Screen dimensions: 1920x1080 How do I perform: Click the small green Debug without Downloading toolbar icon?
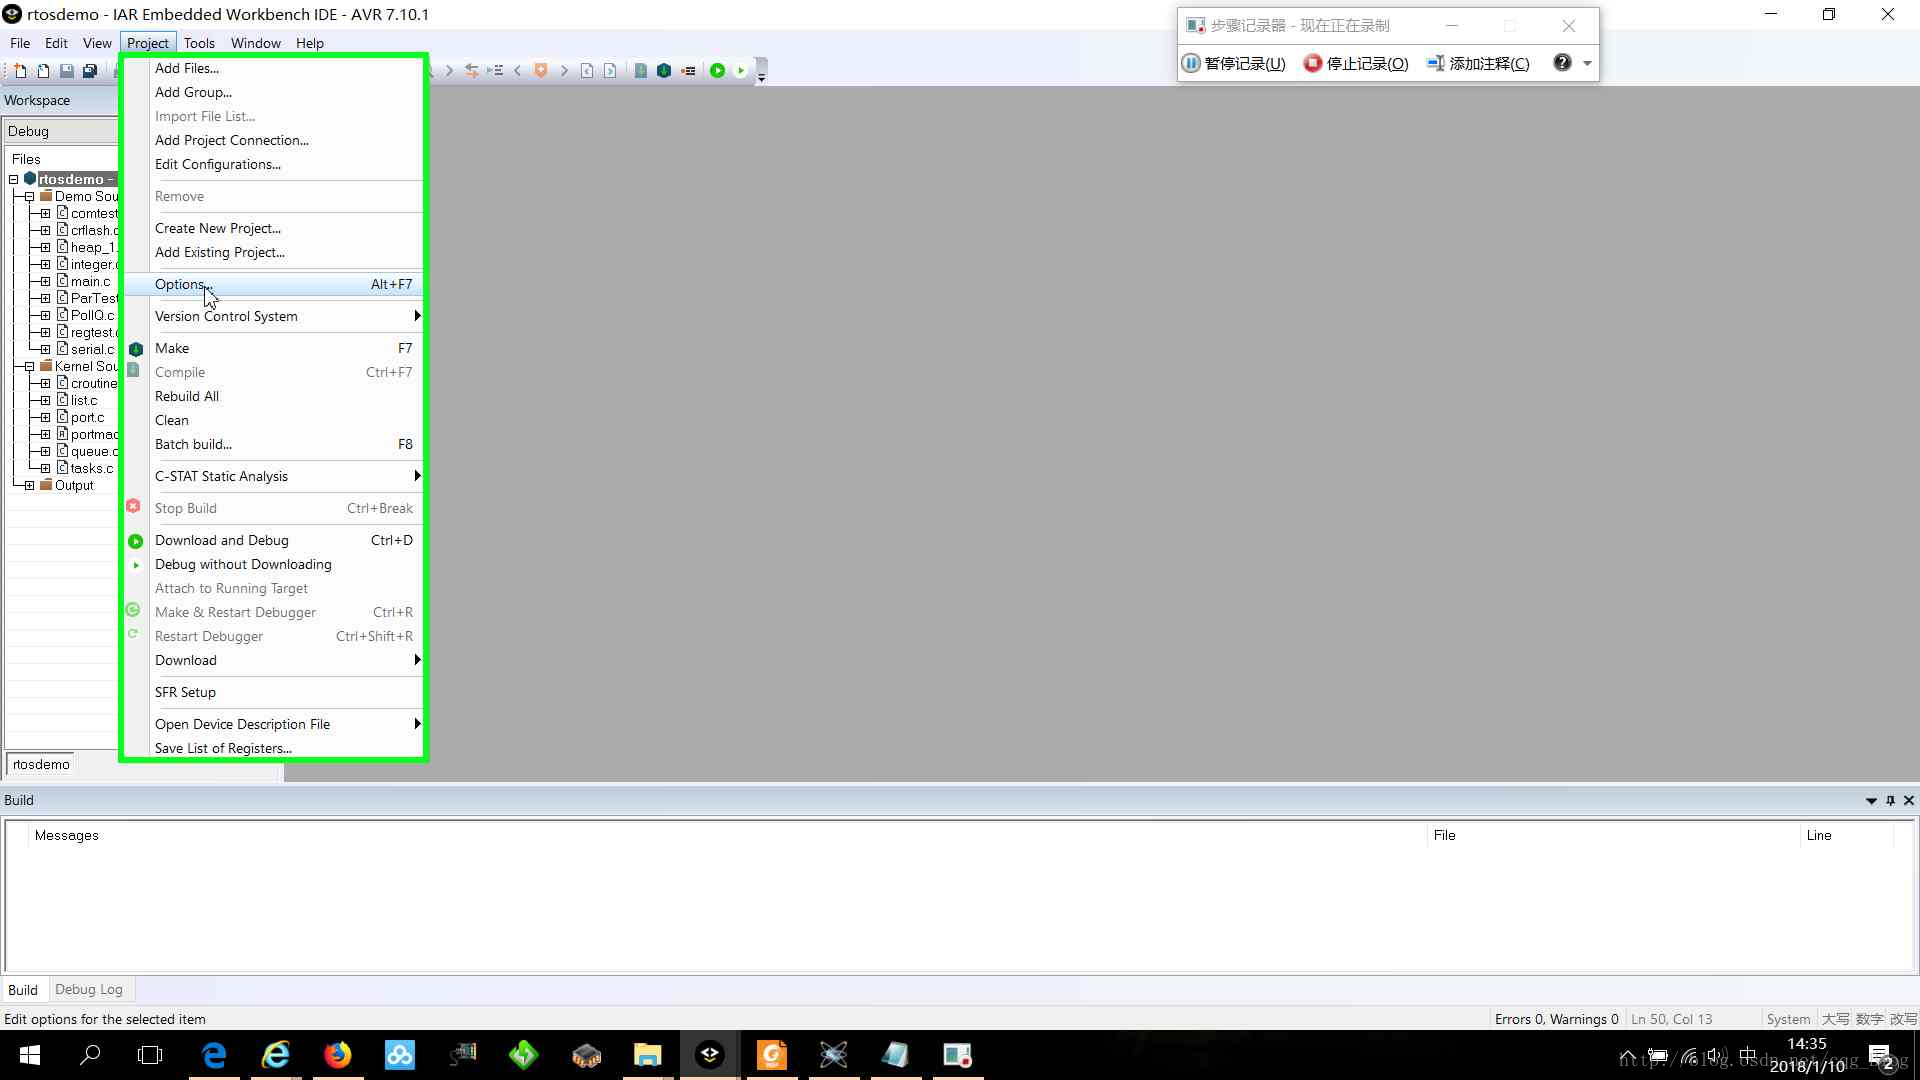(x=741, y=71)
